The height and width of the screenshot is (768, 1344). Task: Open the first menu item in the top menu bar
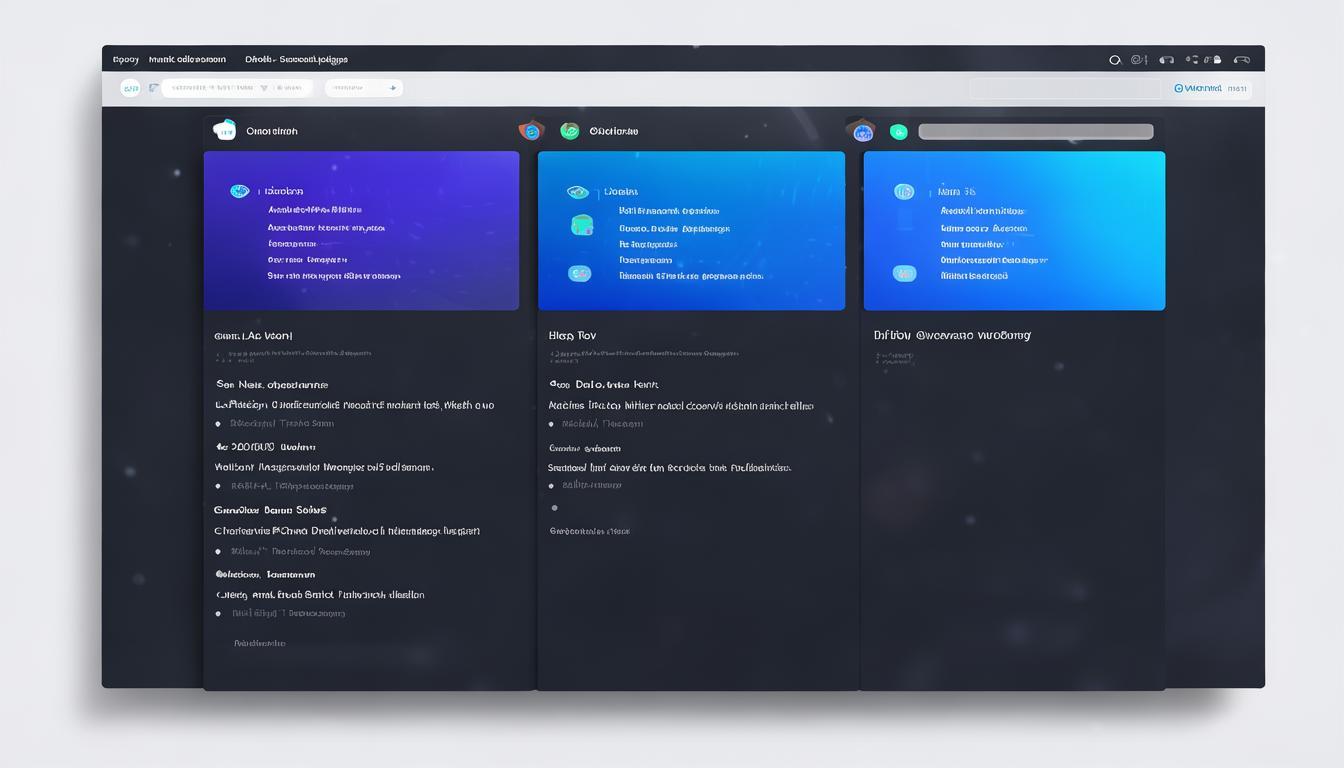(x=126, y=60)
